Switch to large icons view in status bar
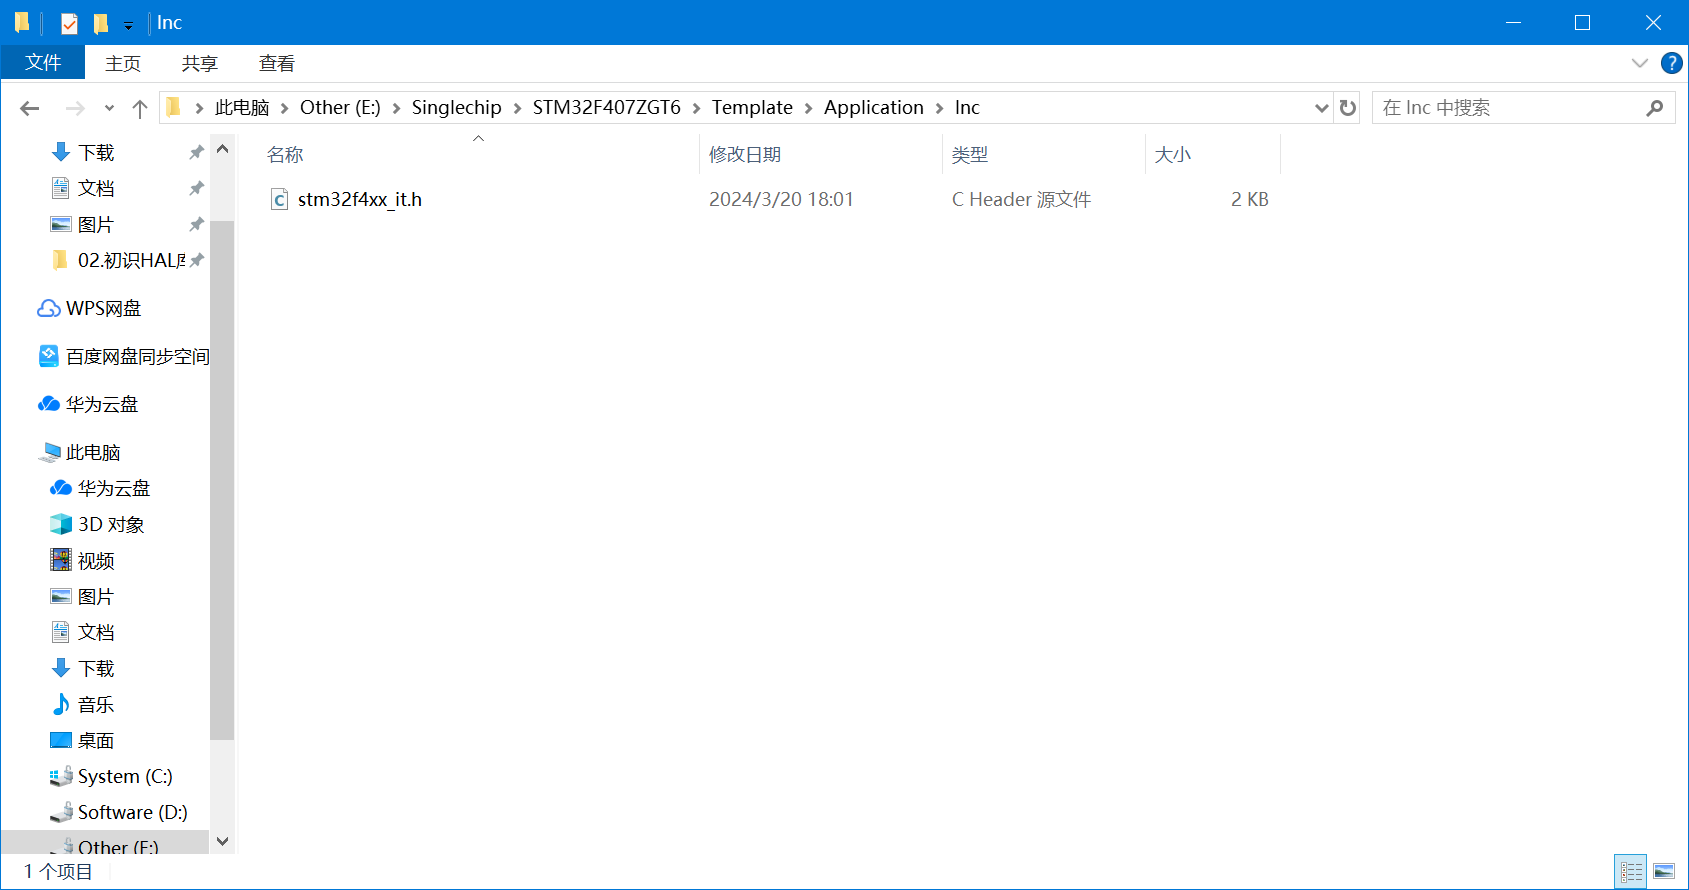Image resolution: width=1689 pixels, height=890 pixels. coord(1664,872)
